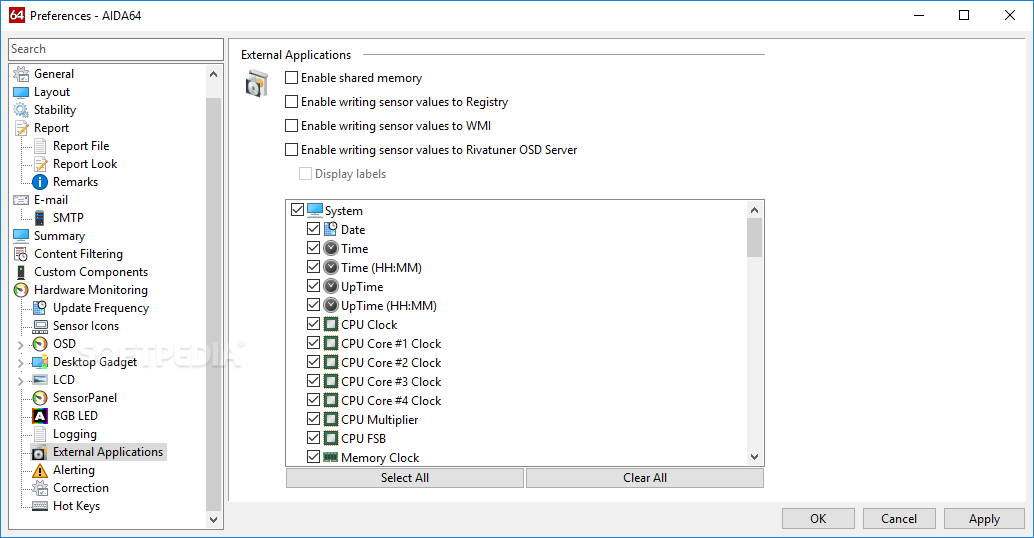
Task: Click the sensor list scrollbar up arrow
Action: (x=754, y=210)
